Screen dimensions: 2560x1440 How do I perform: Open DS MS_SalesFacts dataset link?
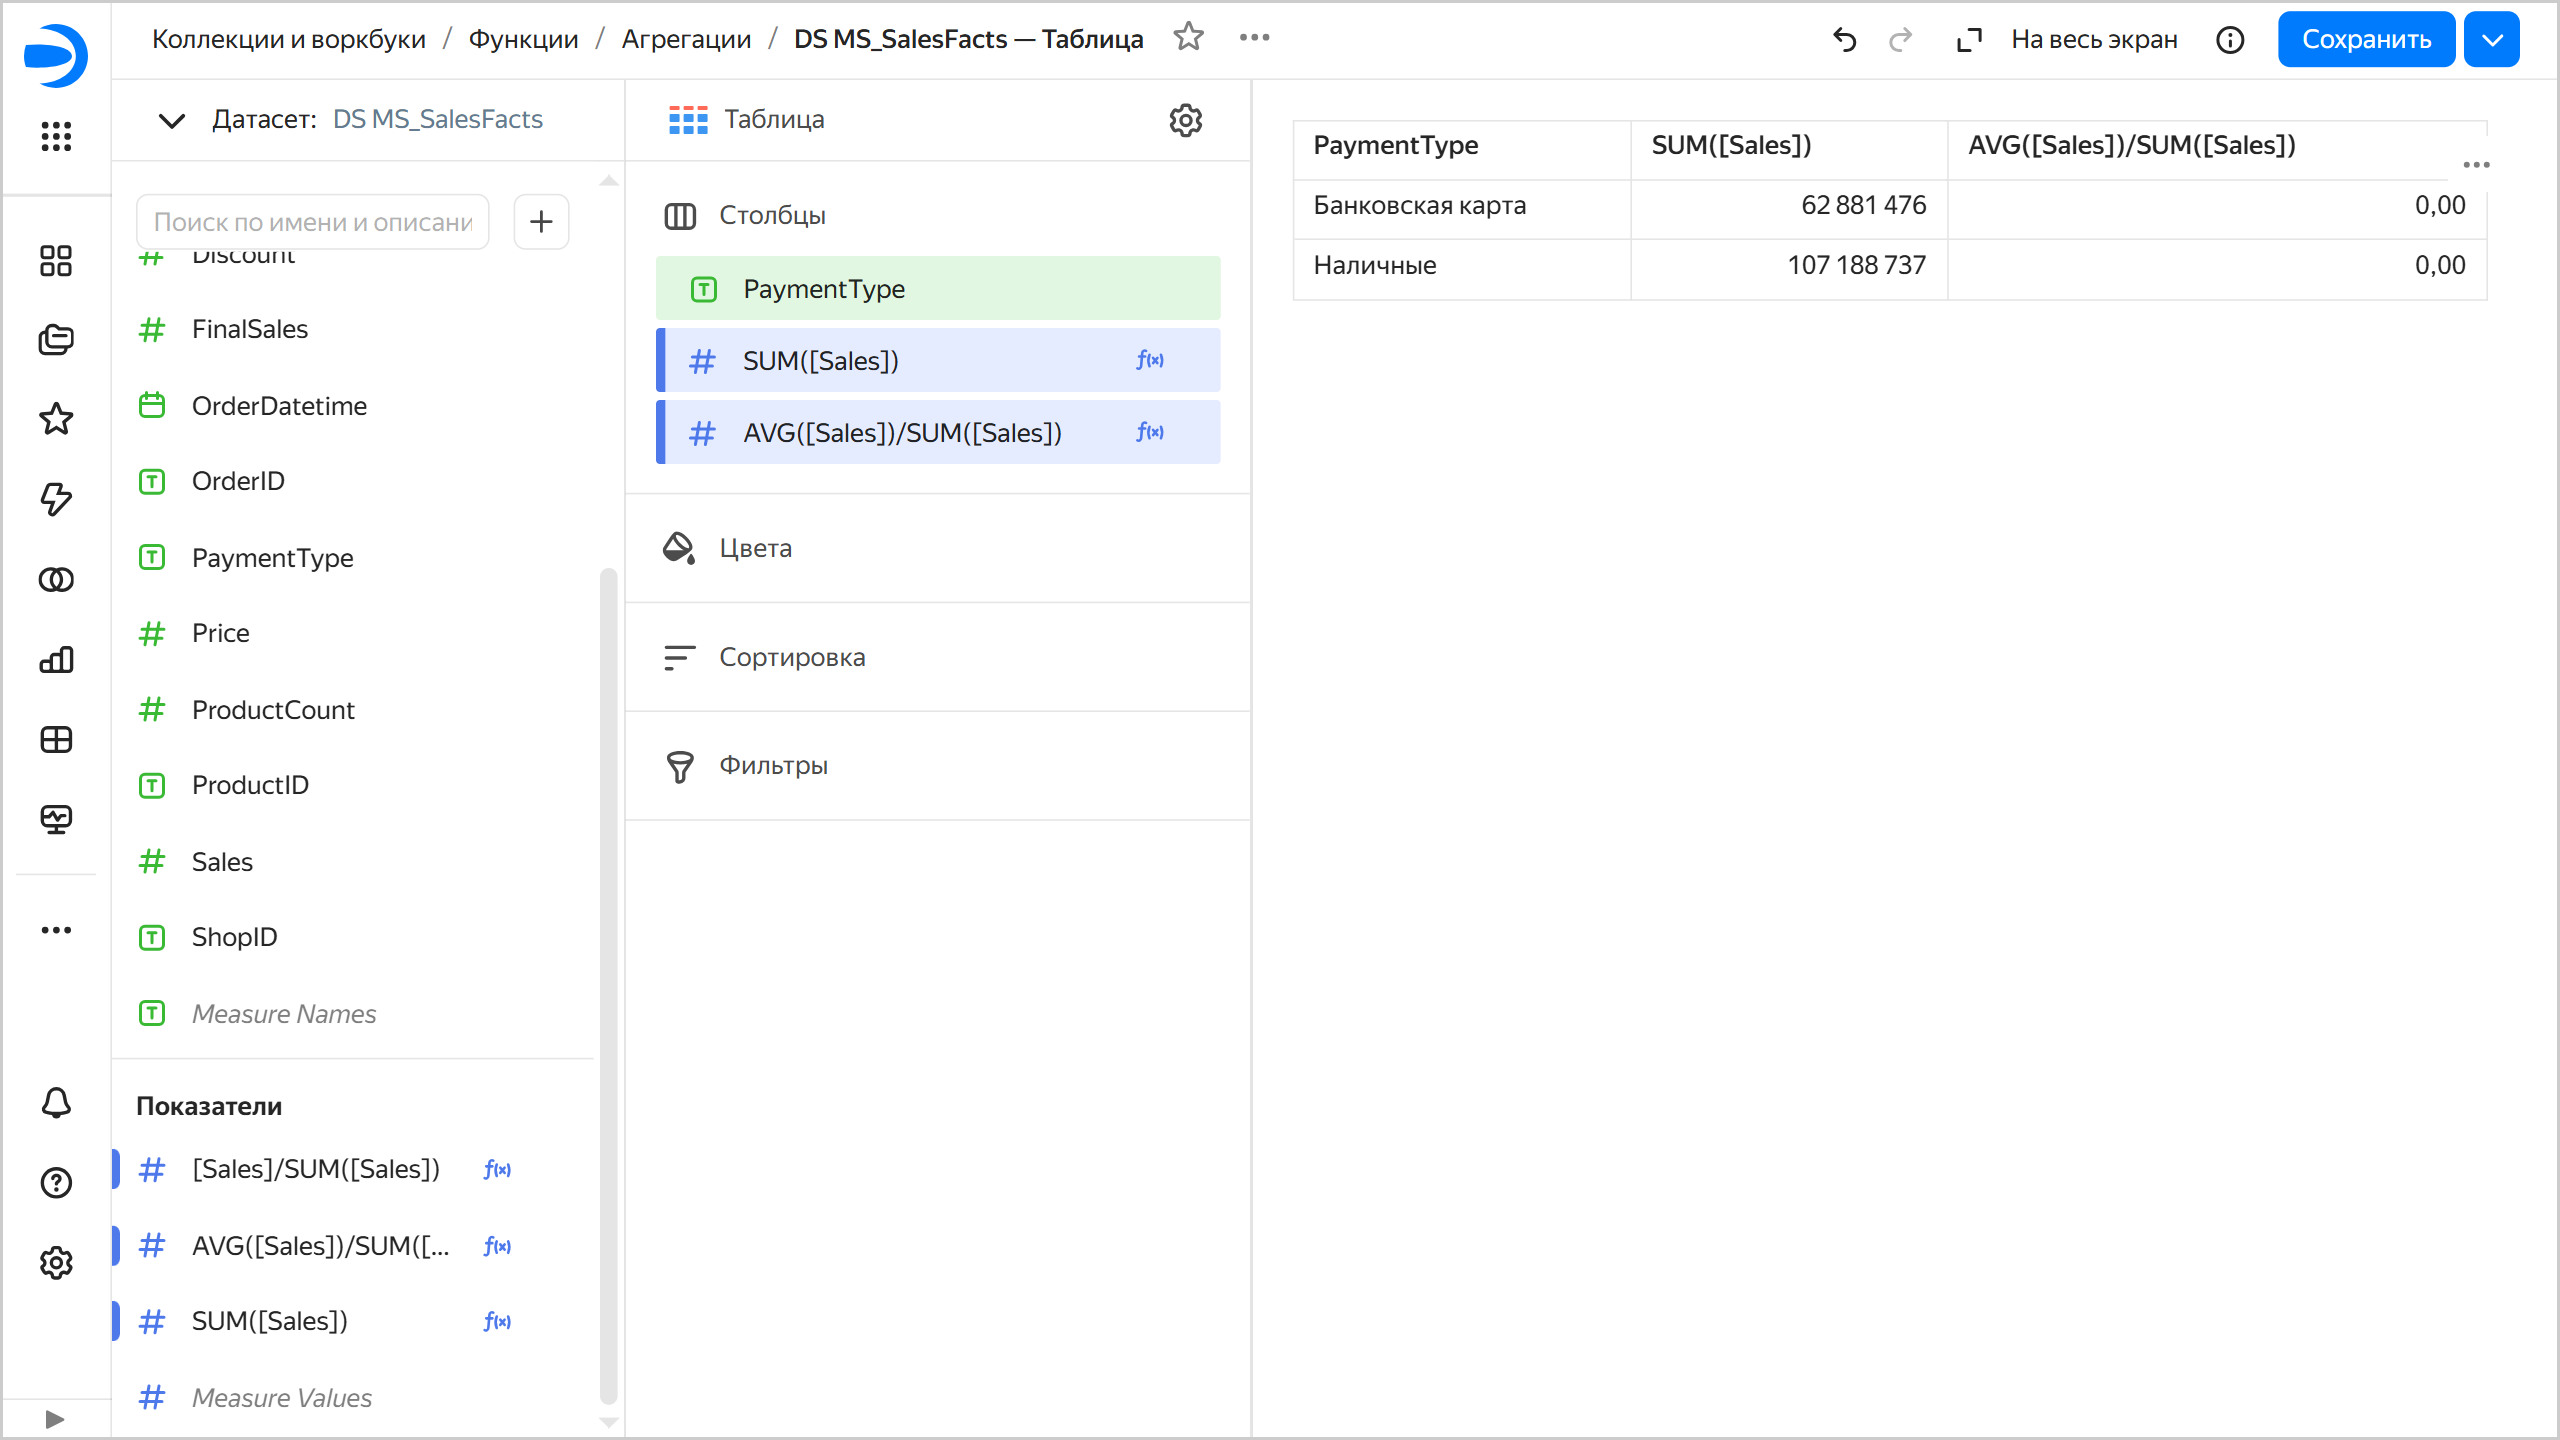click(x=437, y=119)
